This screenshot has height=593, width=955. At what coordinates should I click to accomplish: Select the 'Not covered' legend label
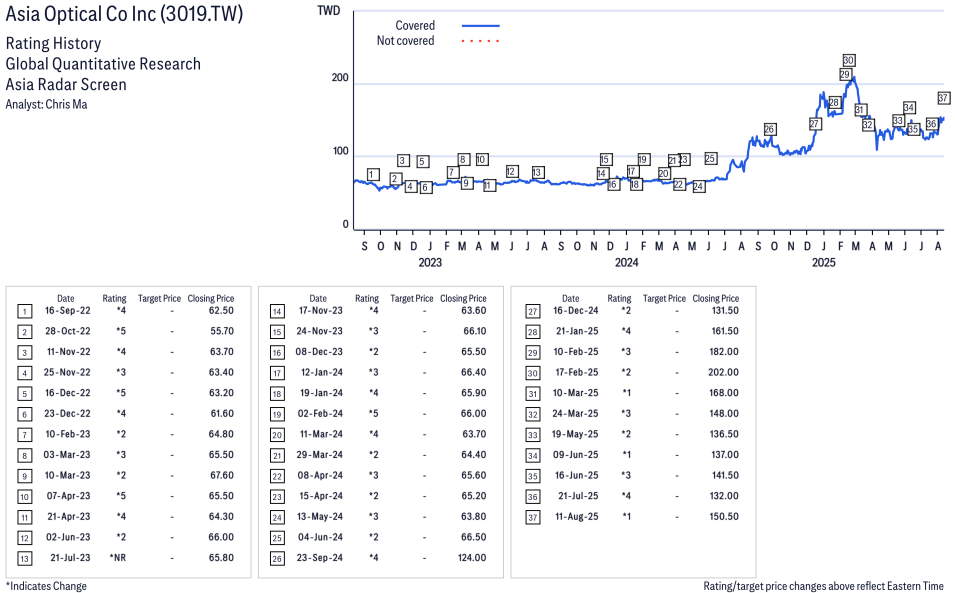point(405,41)
